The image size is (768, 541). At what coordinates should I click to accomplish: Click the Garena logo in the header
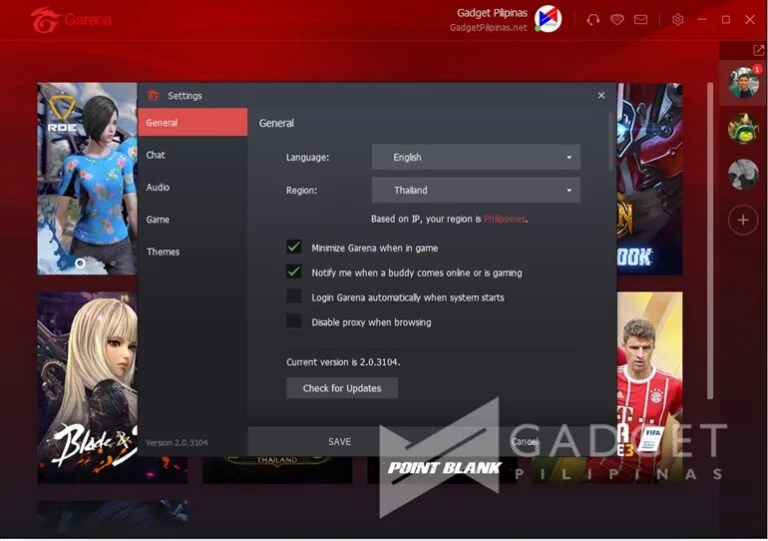point(71,20)
